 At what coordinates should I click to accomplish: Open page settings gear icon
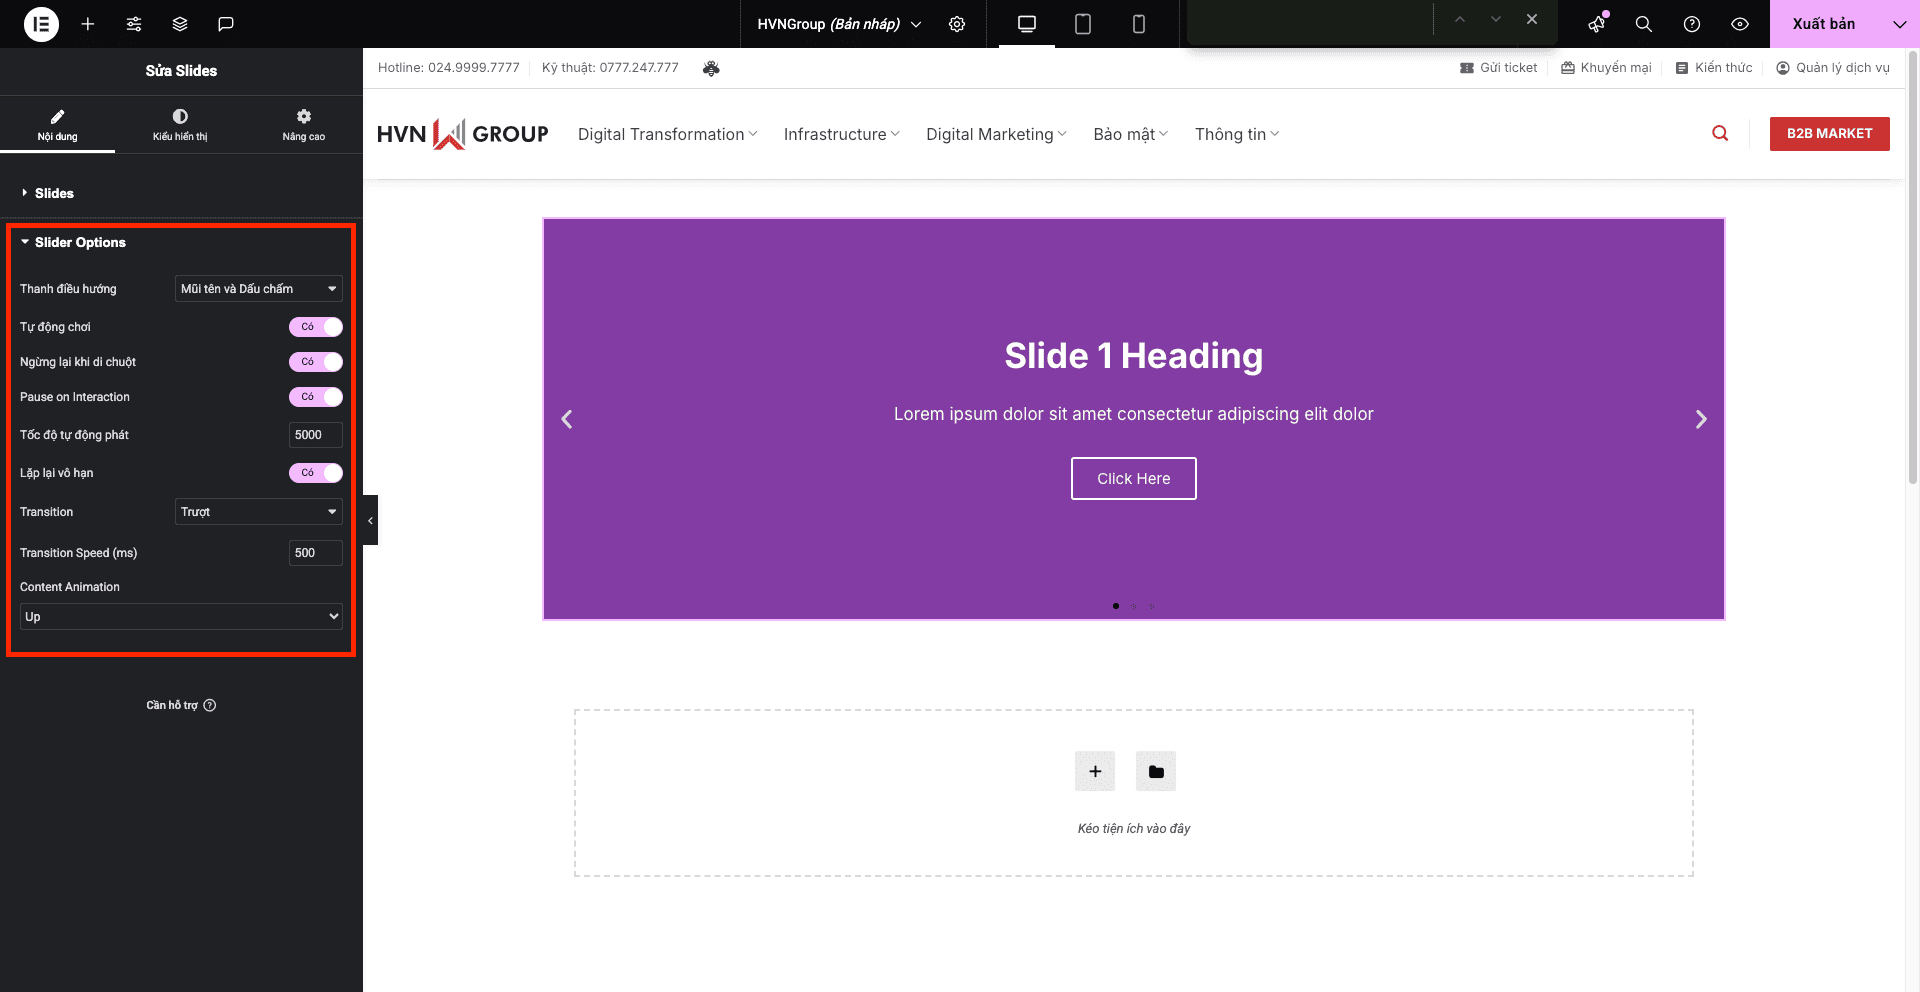(x=957, y=24)
